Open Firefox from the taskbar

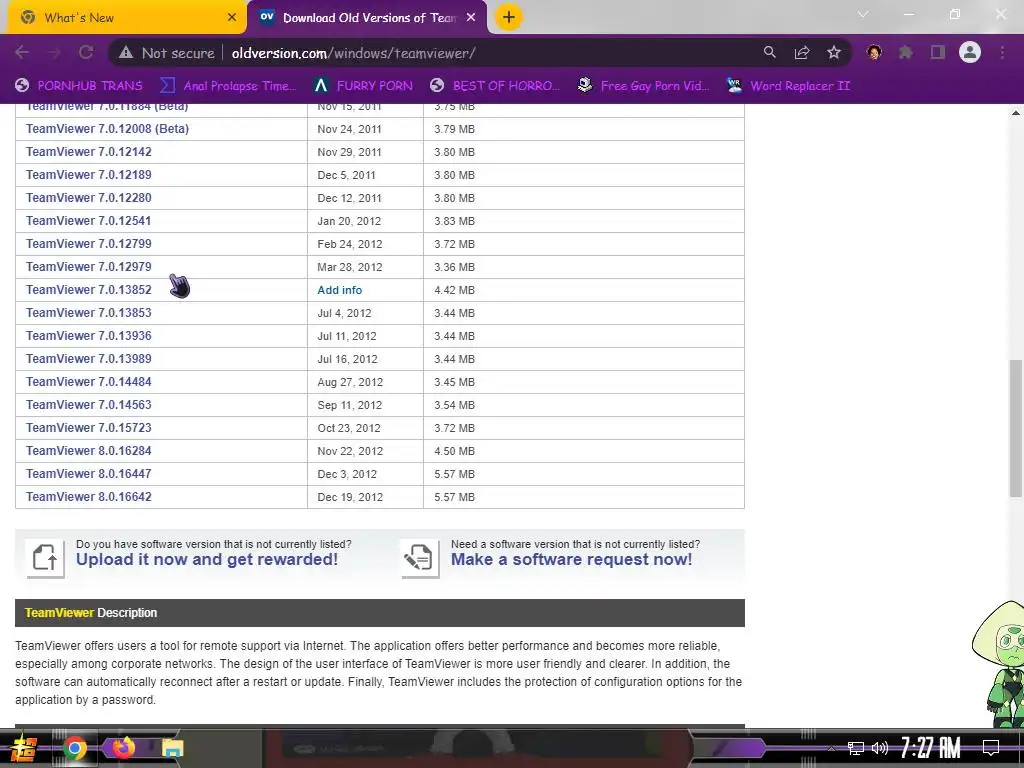pos(124,748)
